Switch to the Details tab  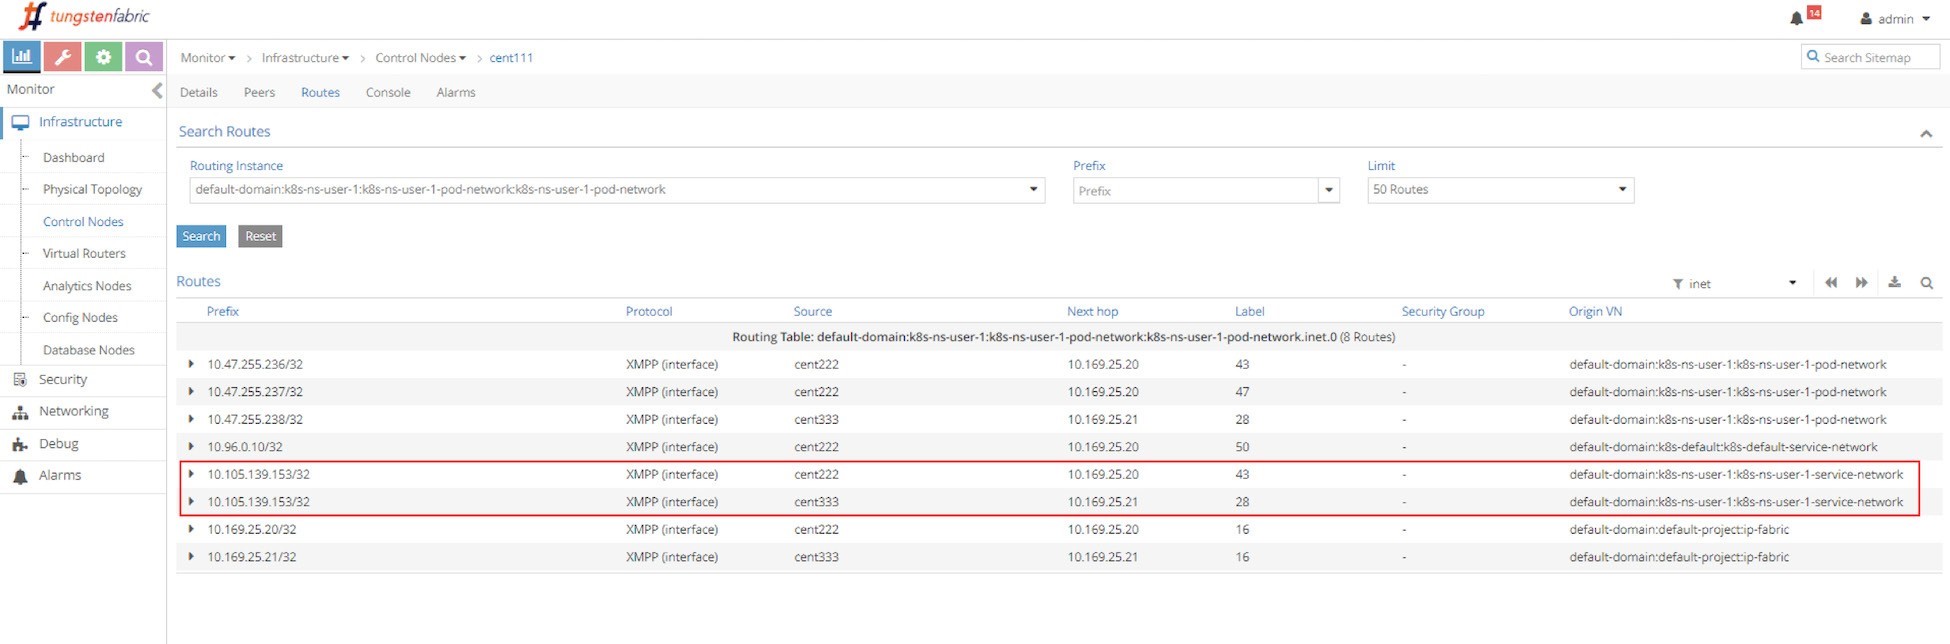[x=198, y=92]
